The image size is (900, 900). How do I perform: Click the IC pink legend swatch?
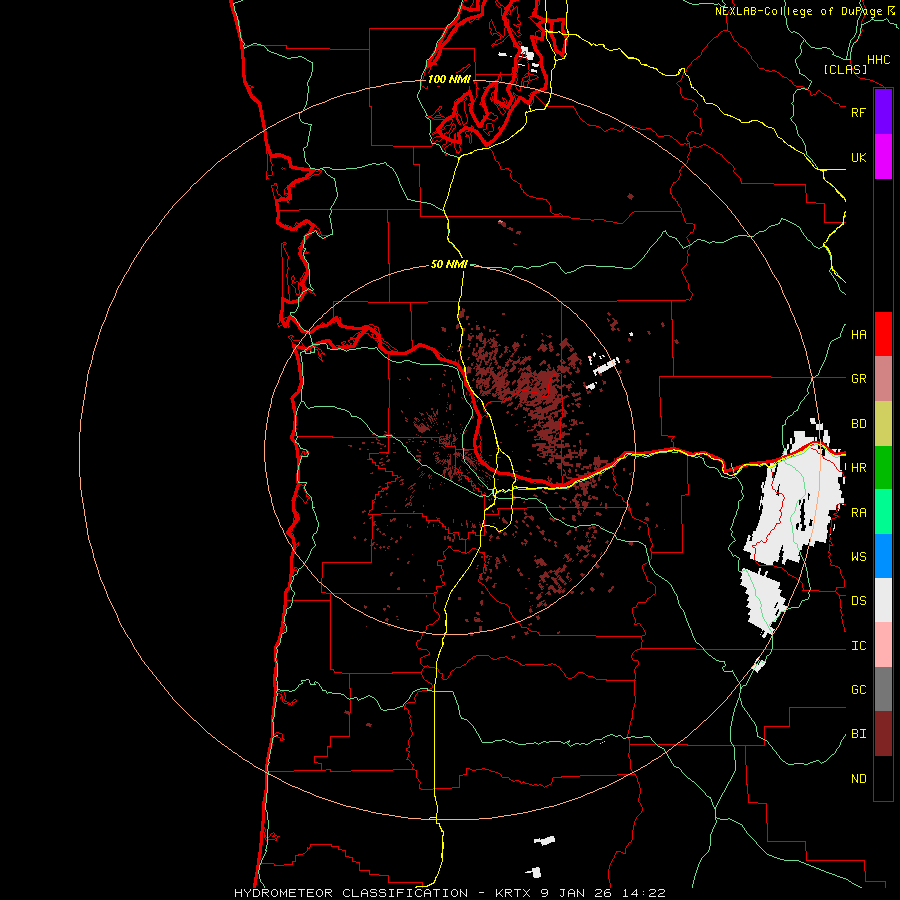coord(883,645)
